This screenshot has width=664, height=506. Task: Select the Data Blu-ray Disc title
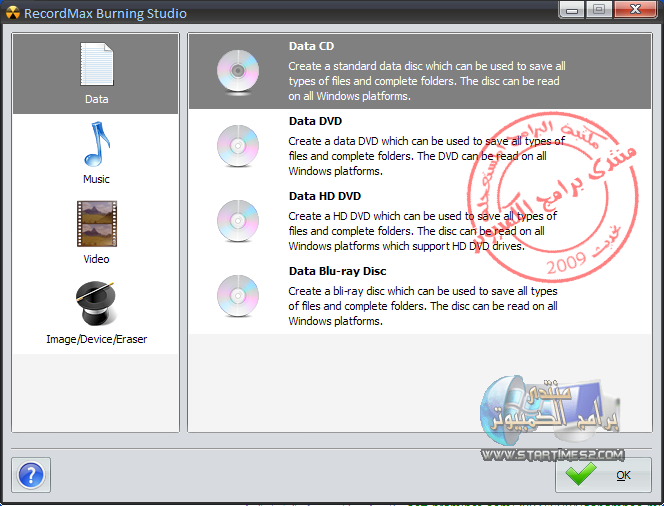pos(338,271)
